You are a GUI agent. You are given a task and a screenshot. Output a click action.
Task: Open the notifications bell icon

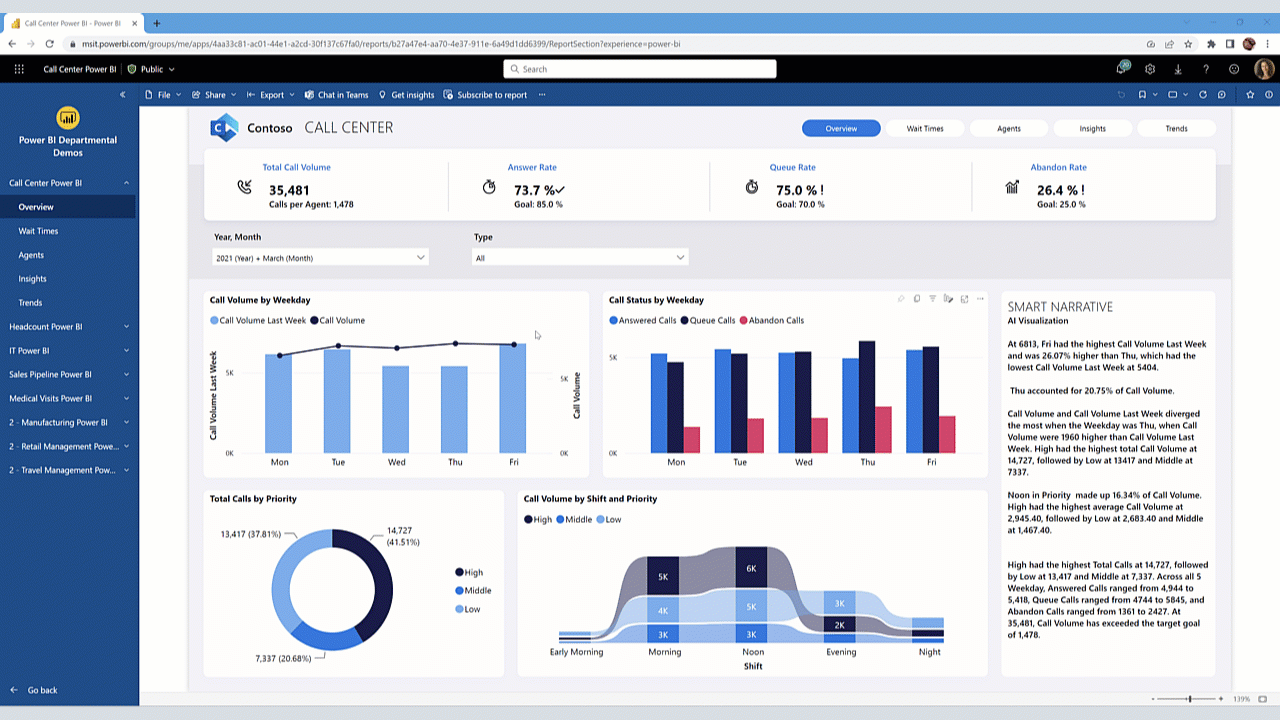(x=1122, y=69)
